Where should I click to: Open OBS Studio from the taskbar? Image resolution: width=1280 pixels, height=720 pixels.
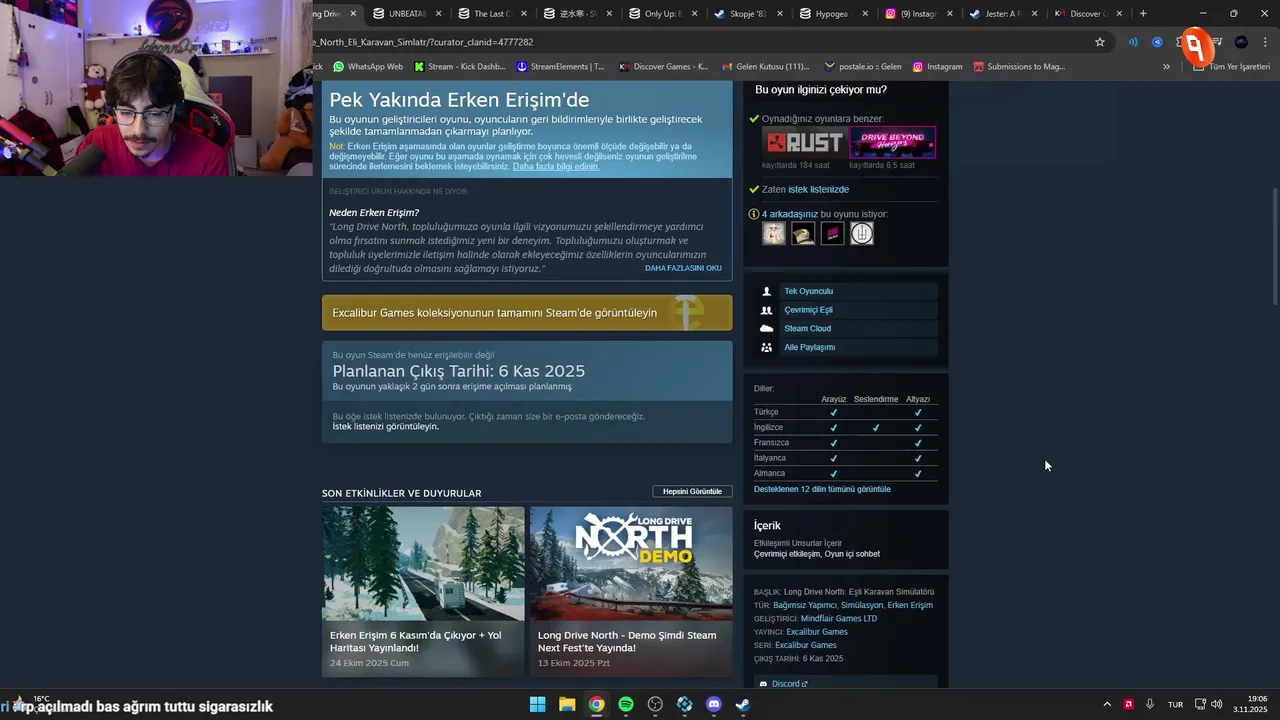[x=655, y=704]
